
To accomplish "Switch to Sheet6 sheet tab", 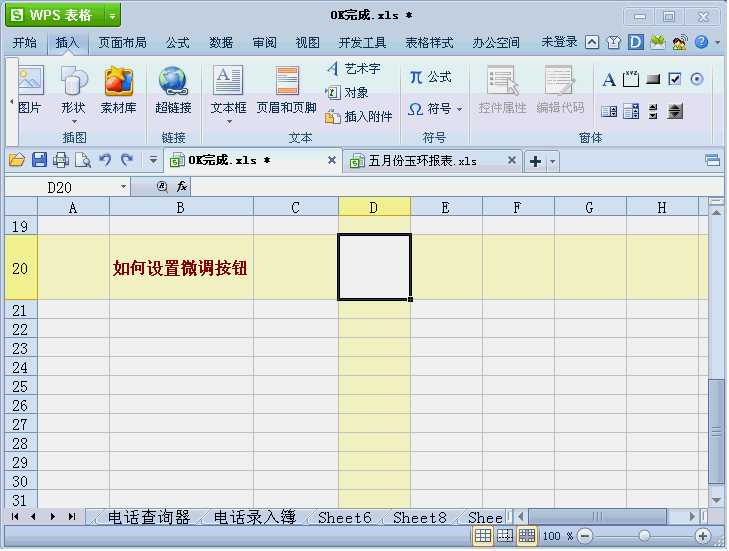I will click(x=345, y=517).
